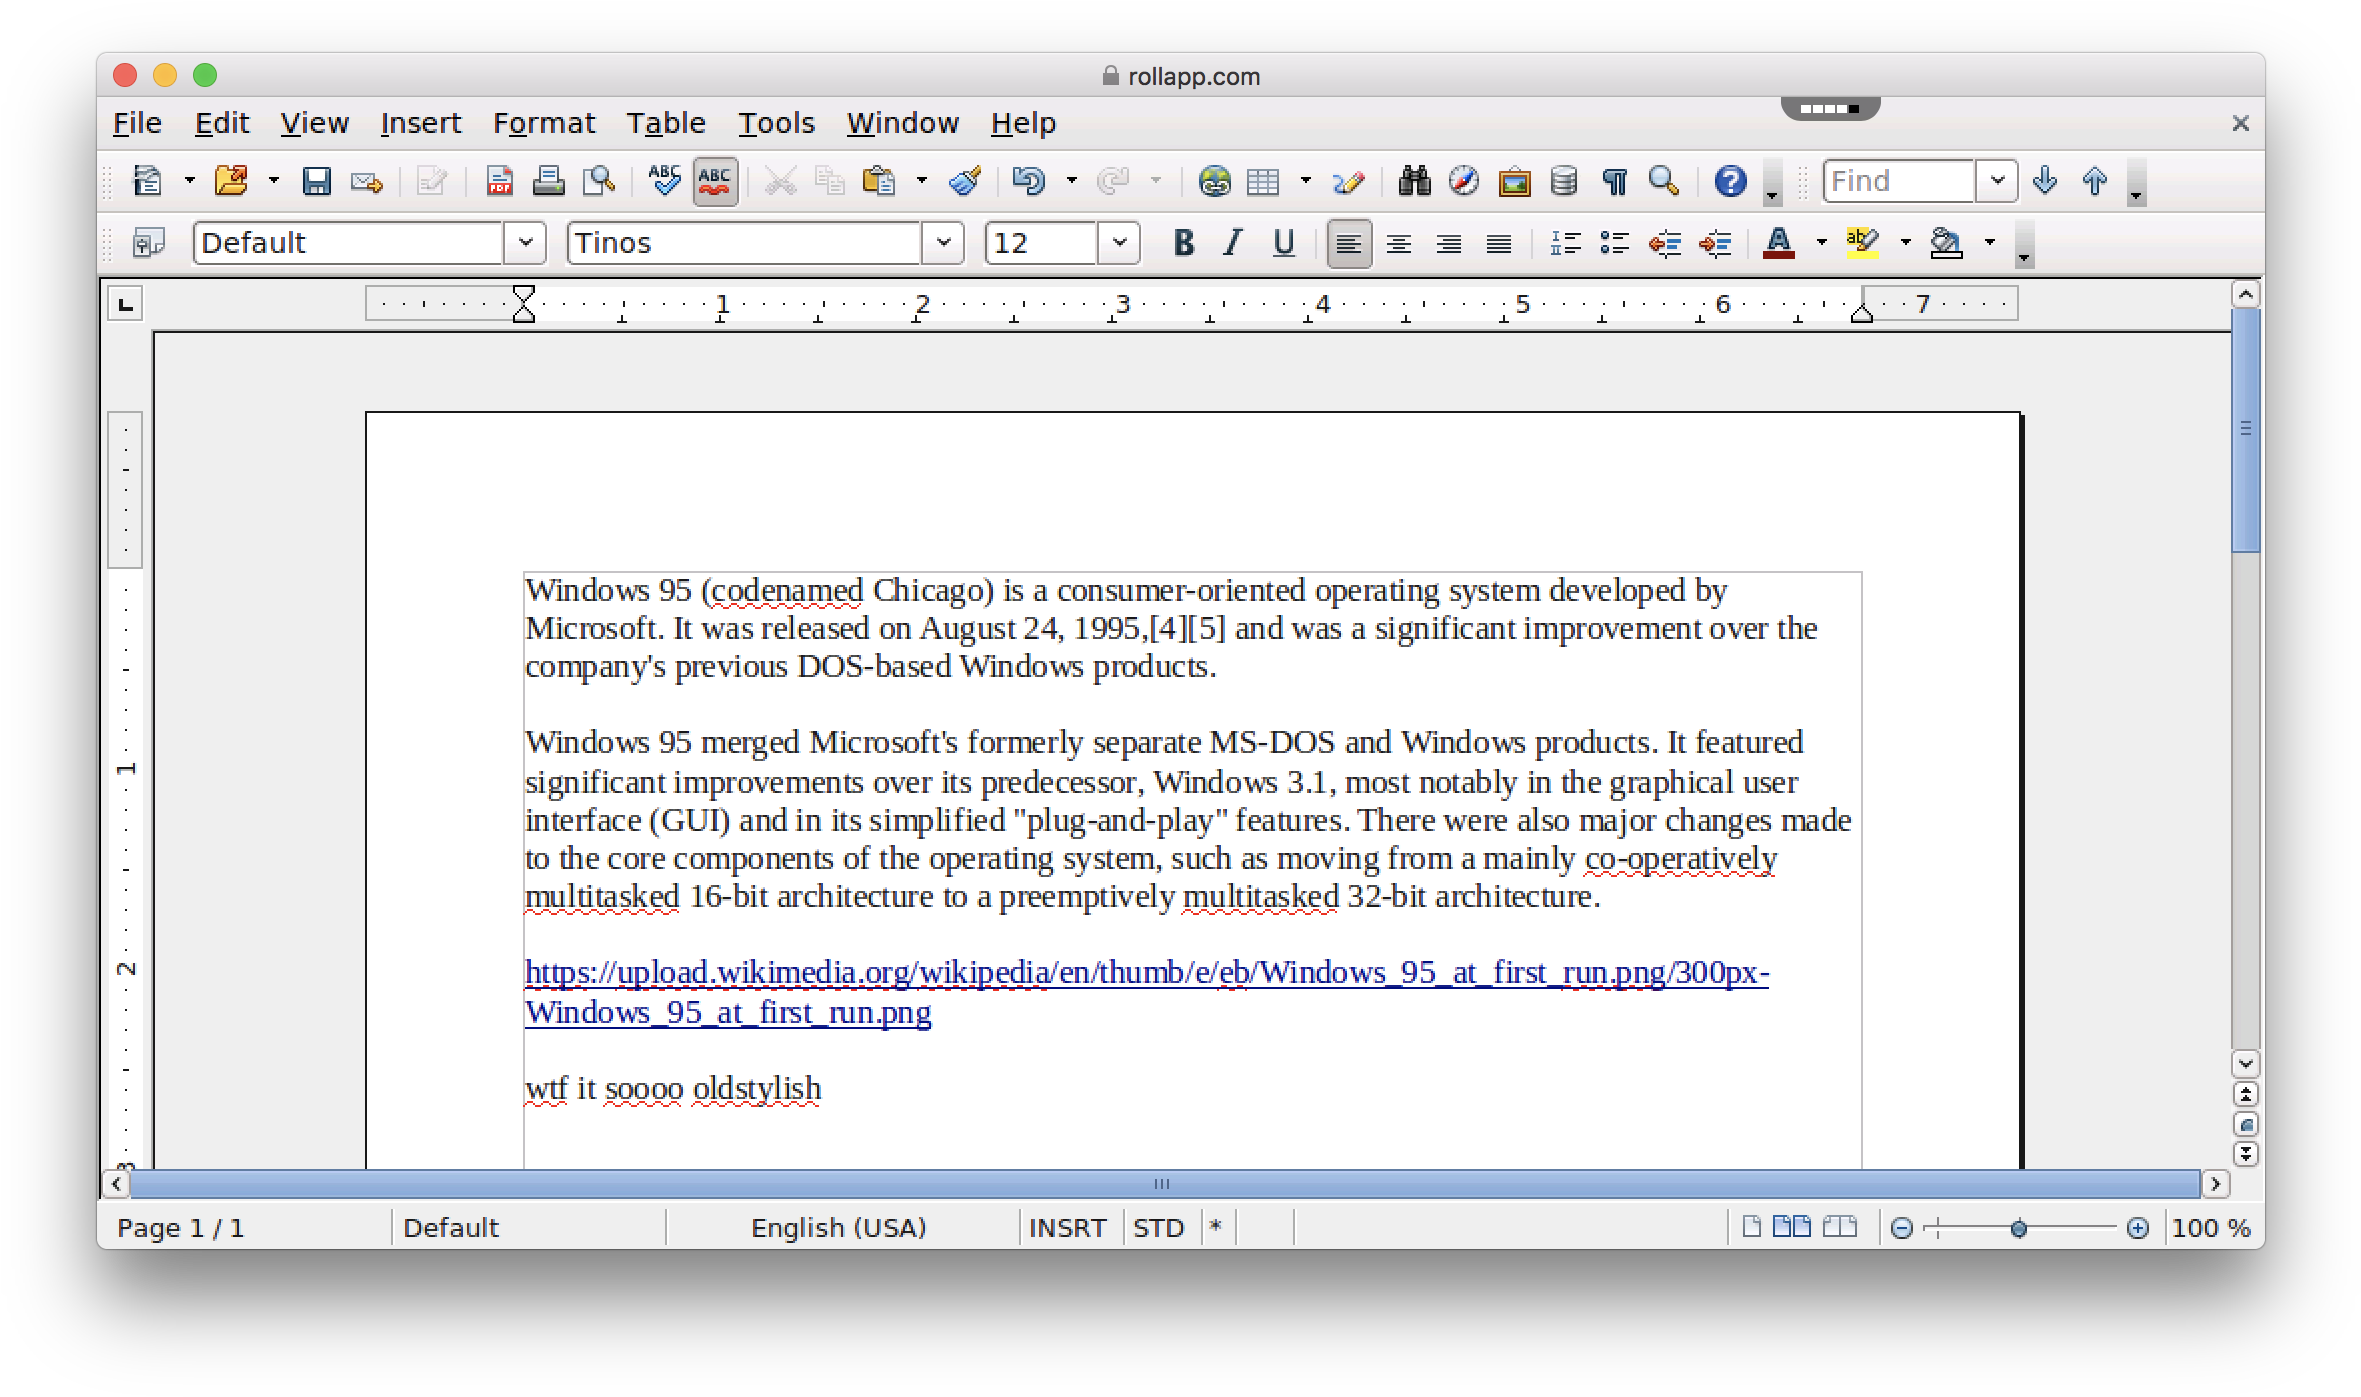The image size is (2361, 1397).
Task: Run the spellcheck
Action: click(663, 181)
